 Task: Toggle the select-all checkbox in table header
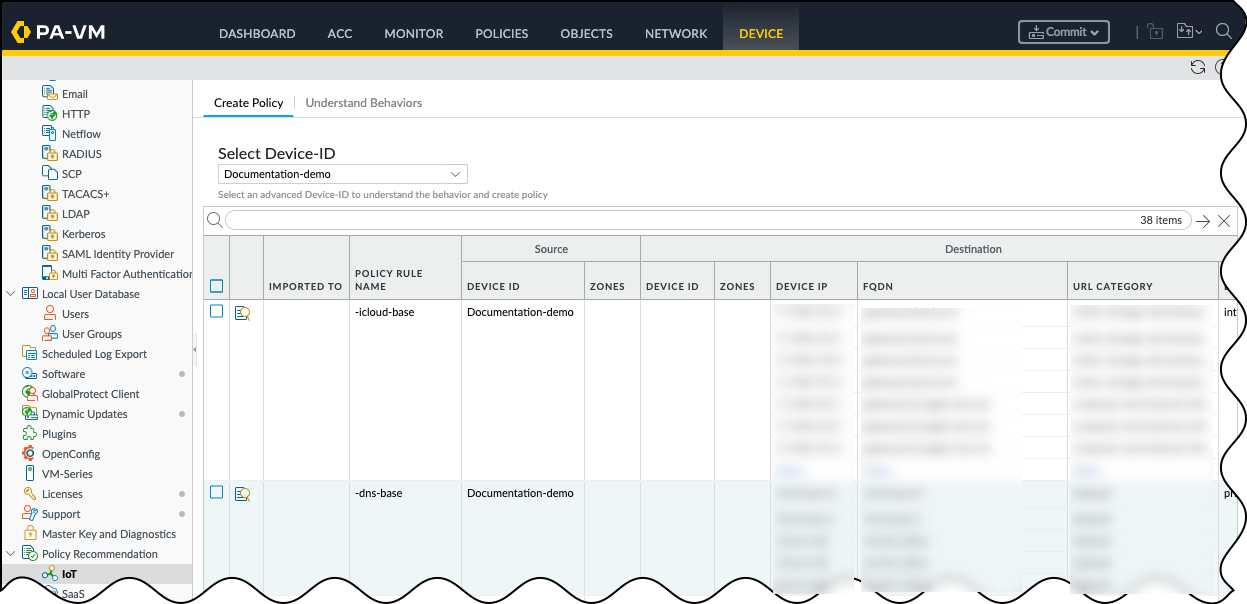tap(216, 287)
